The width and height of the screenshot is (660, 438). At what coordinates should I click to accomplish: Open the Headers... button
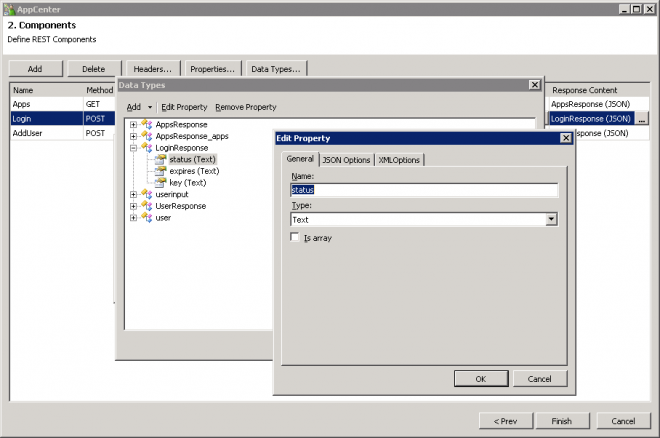tap(152, 69)
